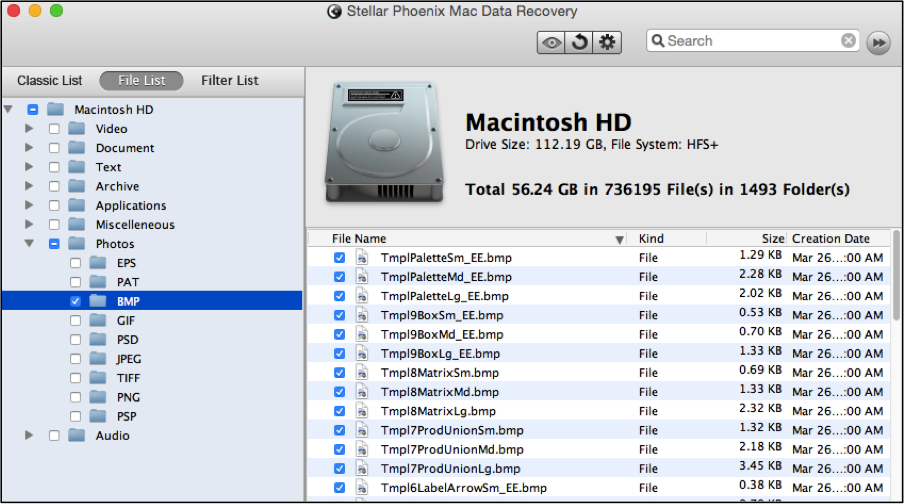Click the File Name sort arrow indicator
904x504 pixels.
(619, 239)
